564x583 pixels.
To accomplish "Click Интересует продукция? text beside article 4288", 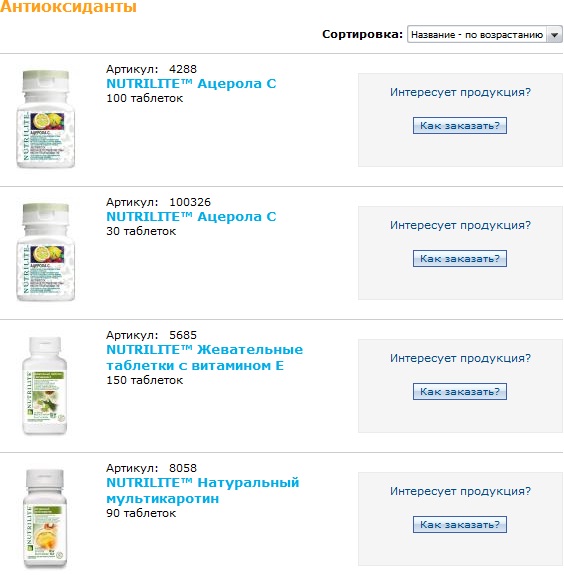I will pyautogui.click(x=460, y=92).
